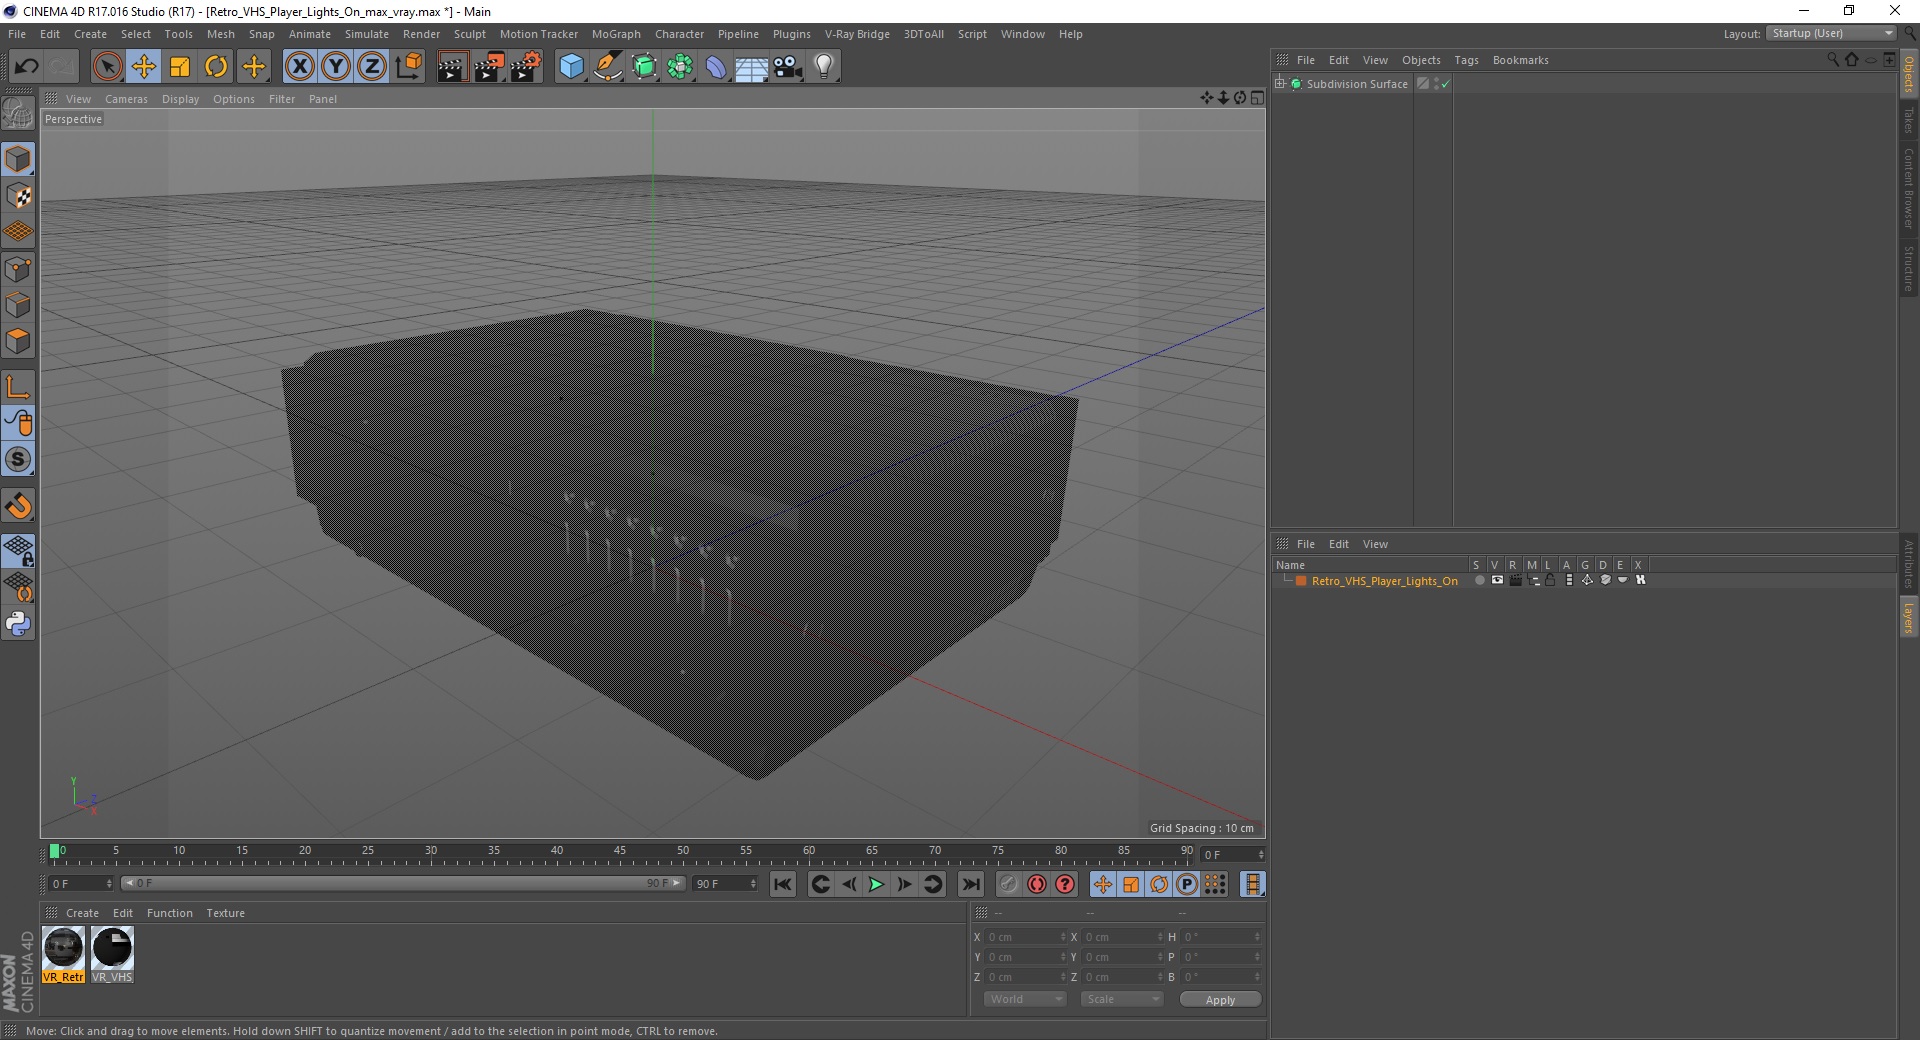This screenshot has width=1920, height=1040.
Task: Open the spline pen tool
Action: click(608, 67)
